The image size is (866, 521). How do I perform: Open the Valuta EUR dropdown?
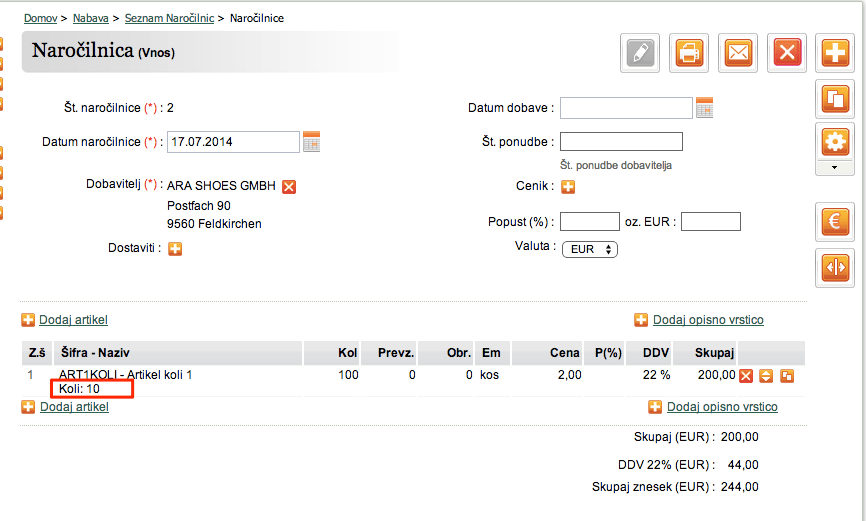click(x=590, y=249)
